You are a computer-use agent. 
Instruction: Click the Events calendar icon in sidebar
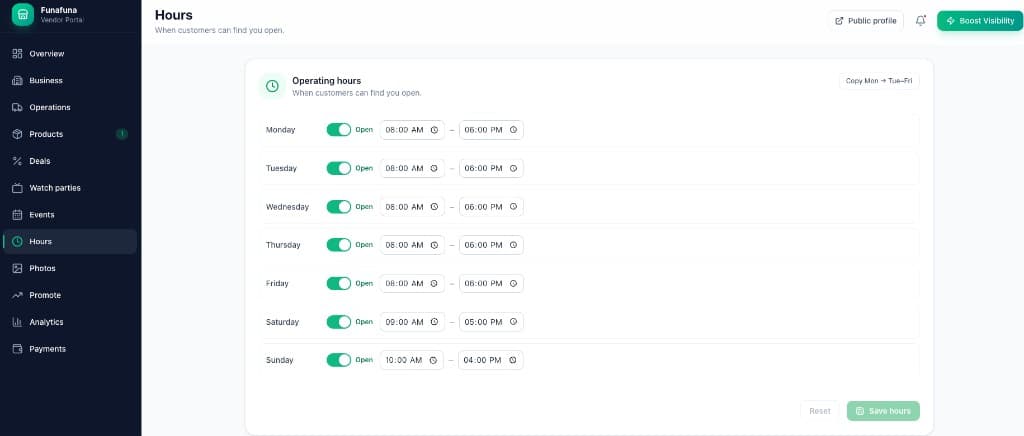tap(18, 215)
